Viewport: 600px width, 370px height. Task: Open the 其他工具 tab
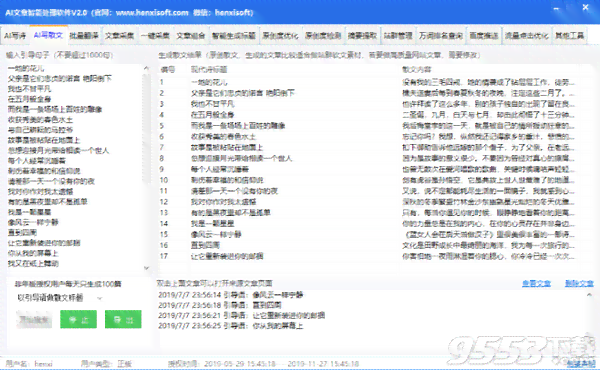point(569,36)
